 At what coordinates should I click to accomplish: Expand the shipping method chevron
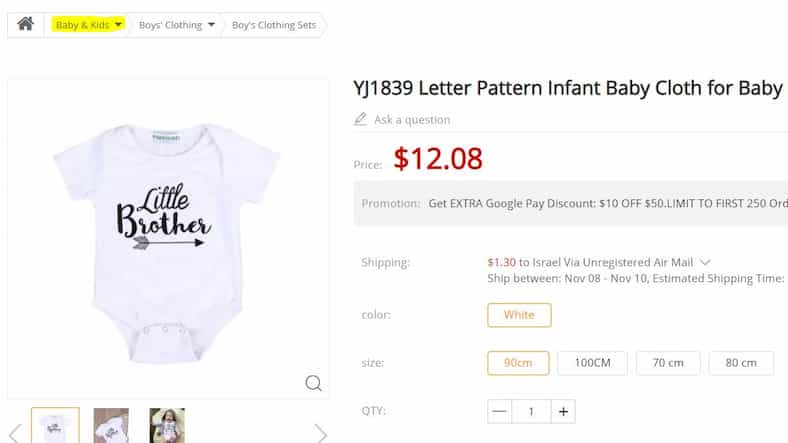pos(705,262)
